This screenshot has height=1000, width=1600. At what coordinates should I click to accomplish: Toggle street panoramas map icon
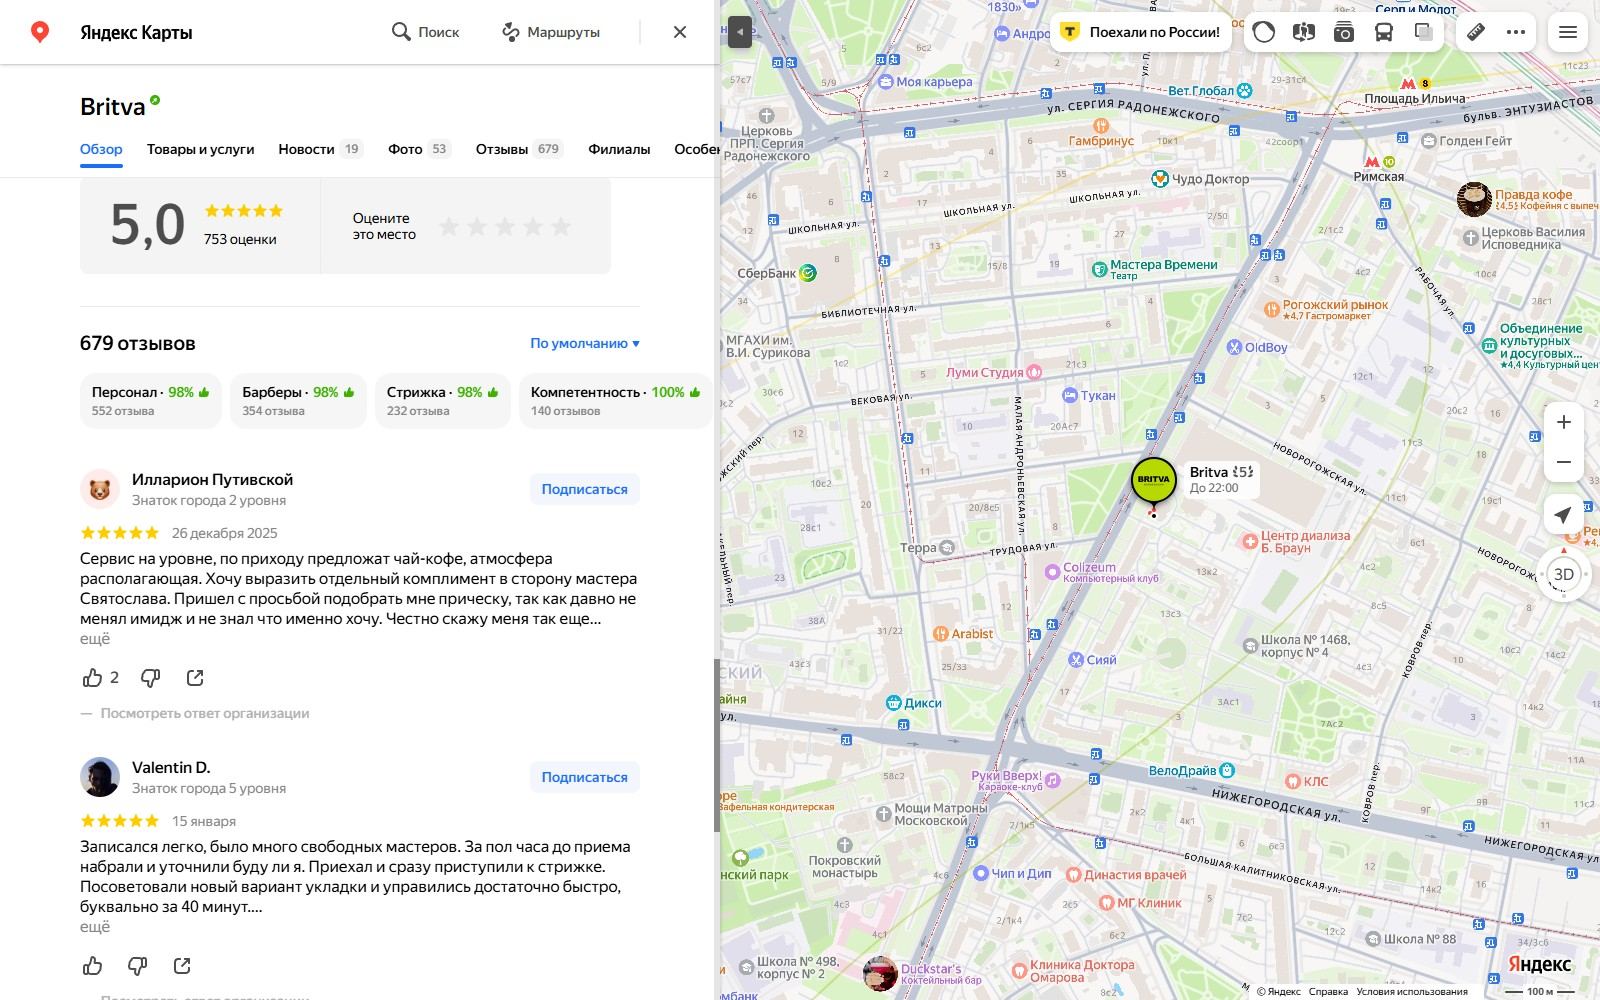coord(1303,32)
